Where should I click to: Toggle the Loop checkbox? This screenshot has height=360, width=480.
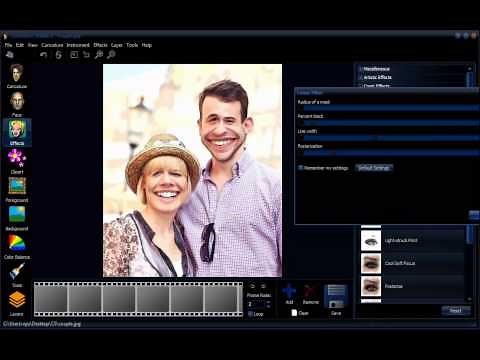[250, 314]
